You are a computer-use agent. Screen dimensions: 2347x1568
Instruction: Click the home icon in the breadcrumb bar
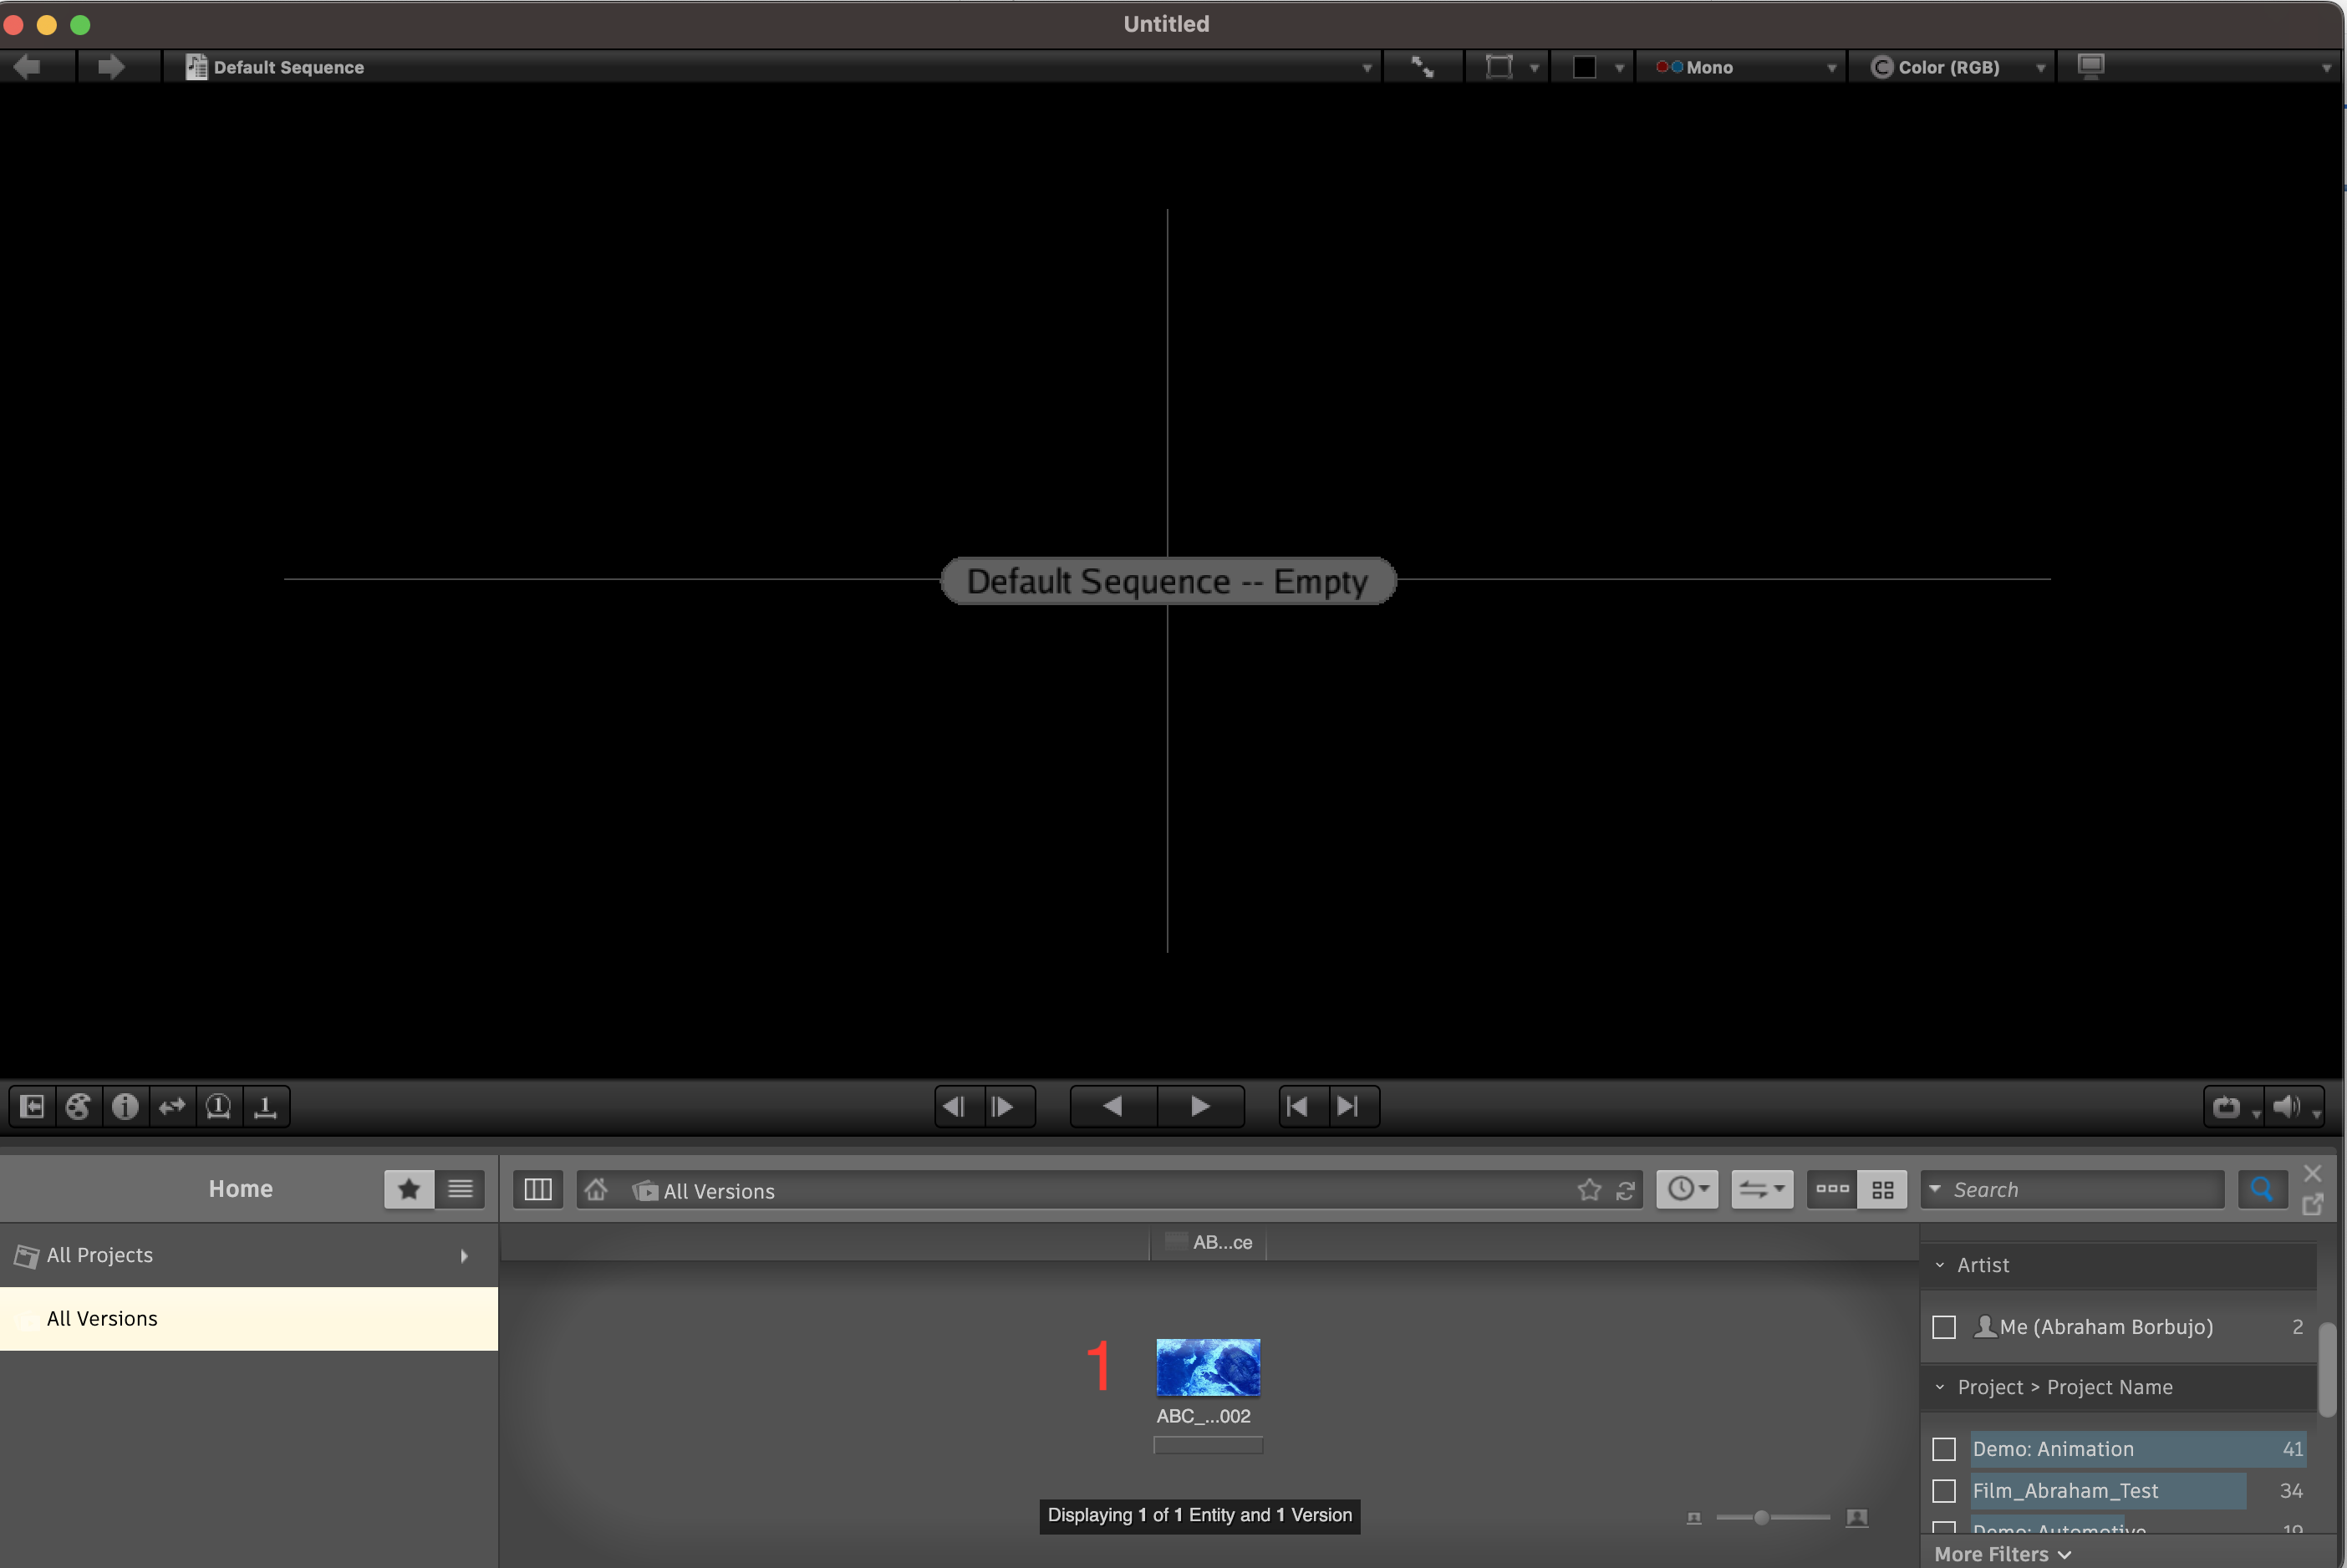click(x=597, y=1190)
